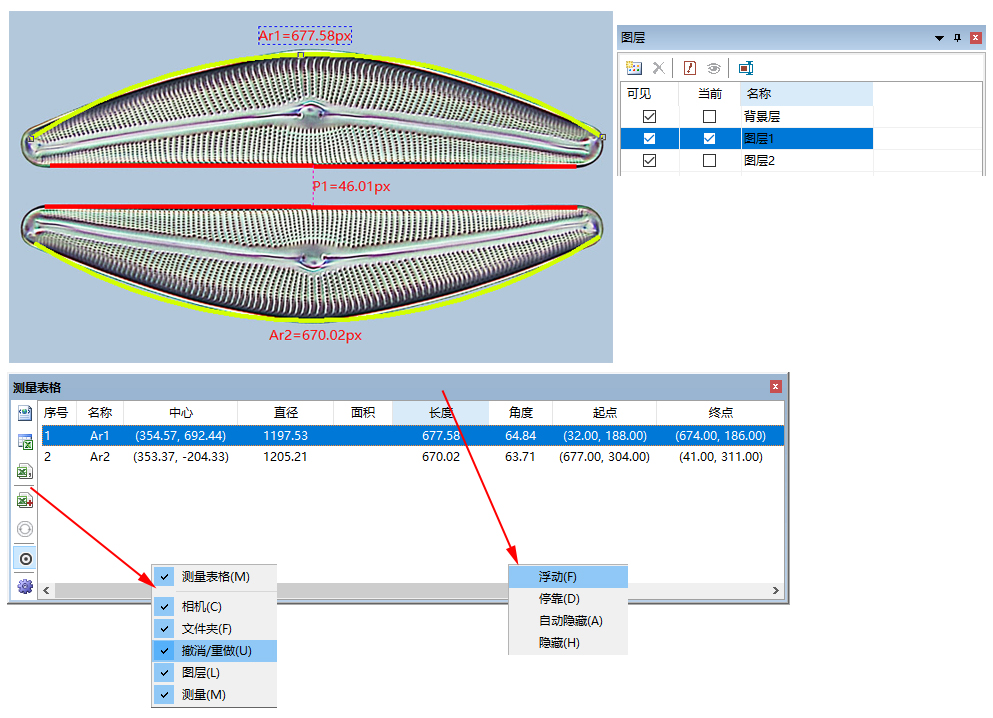Click 名称 header in layers list
Image resolution: width=993 pixels, height=718 pixels.
807,94
